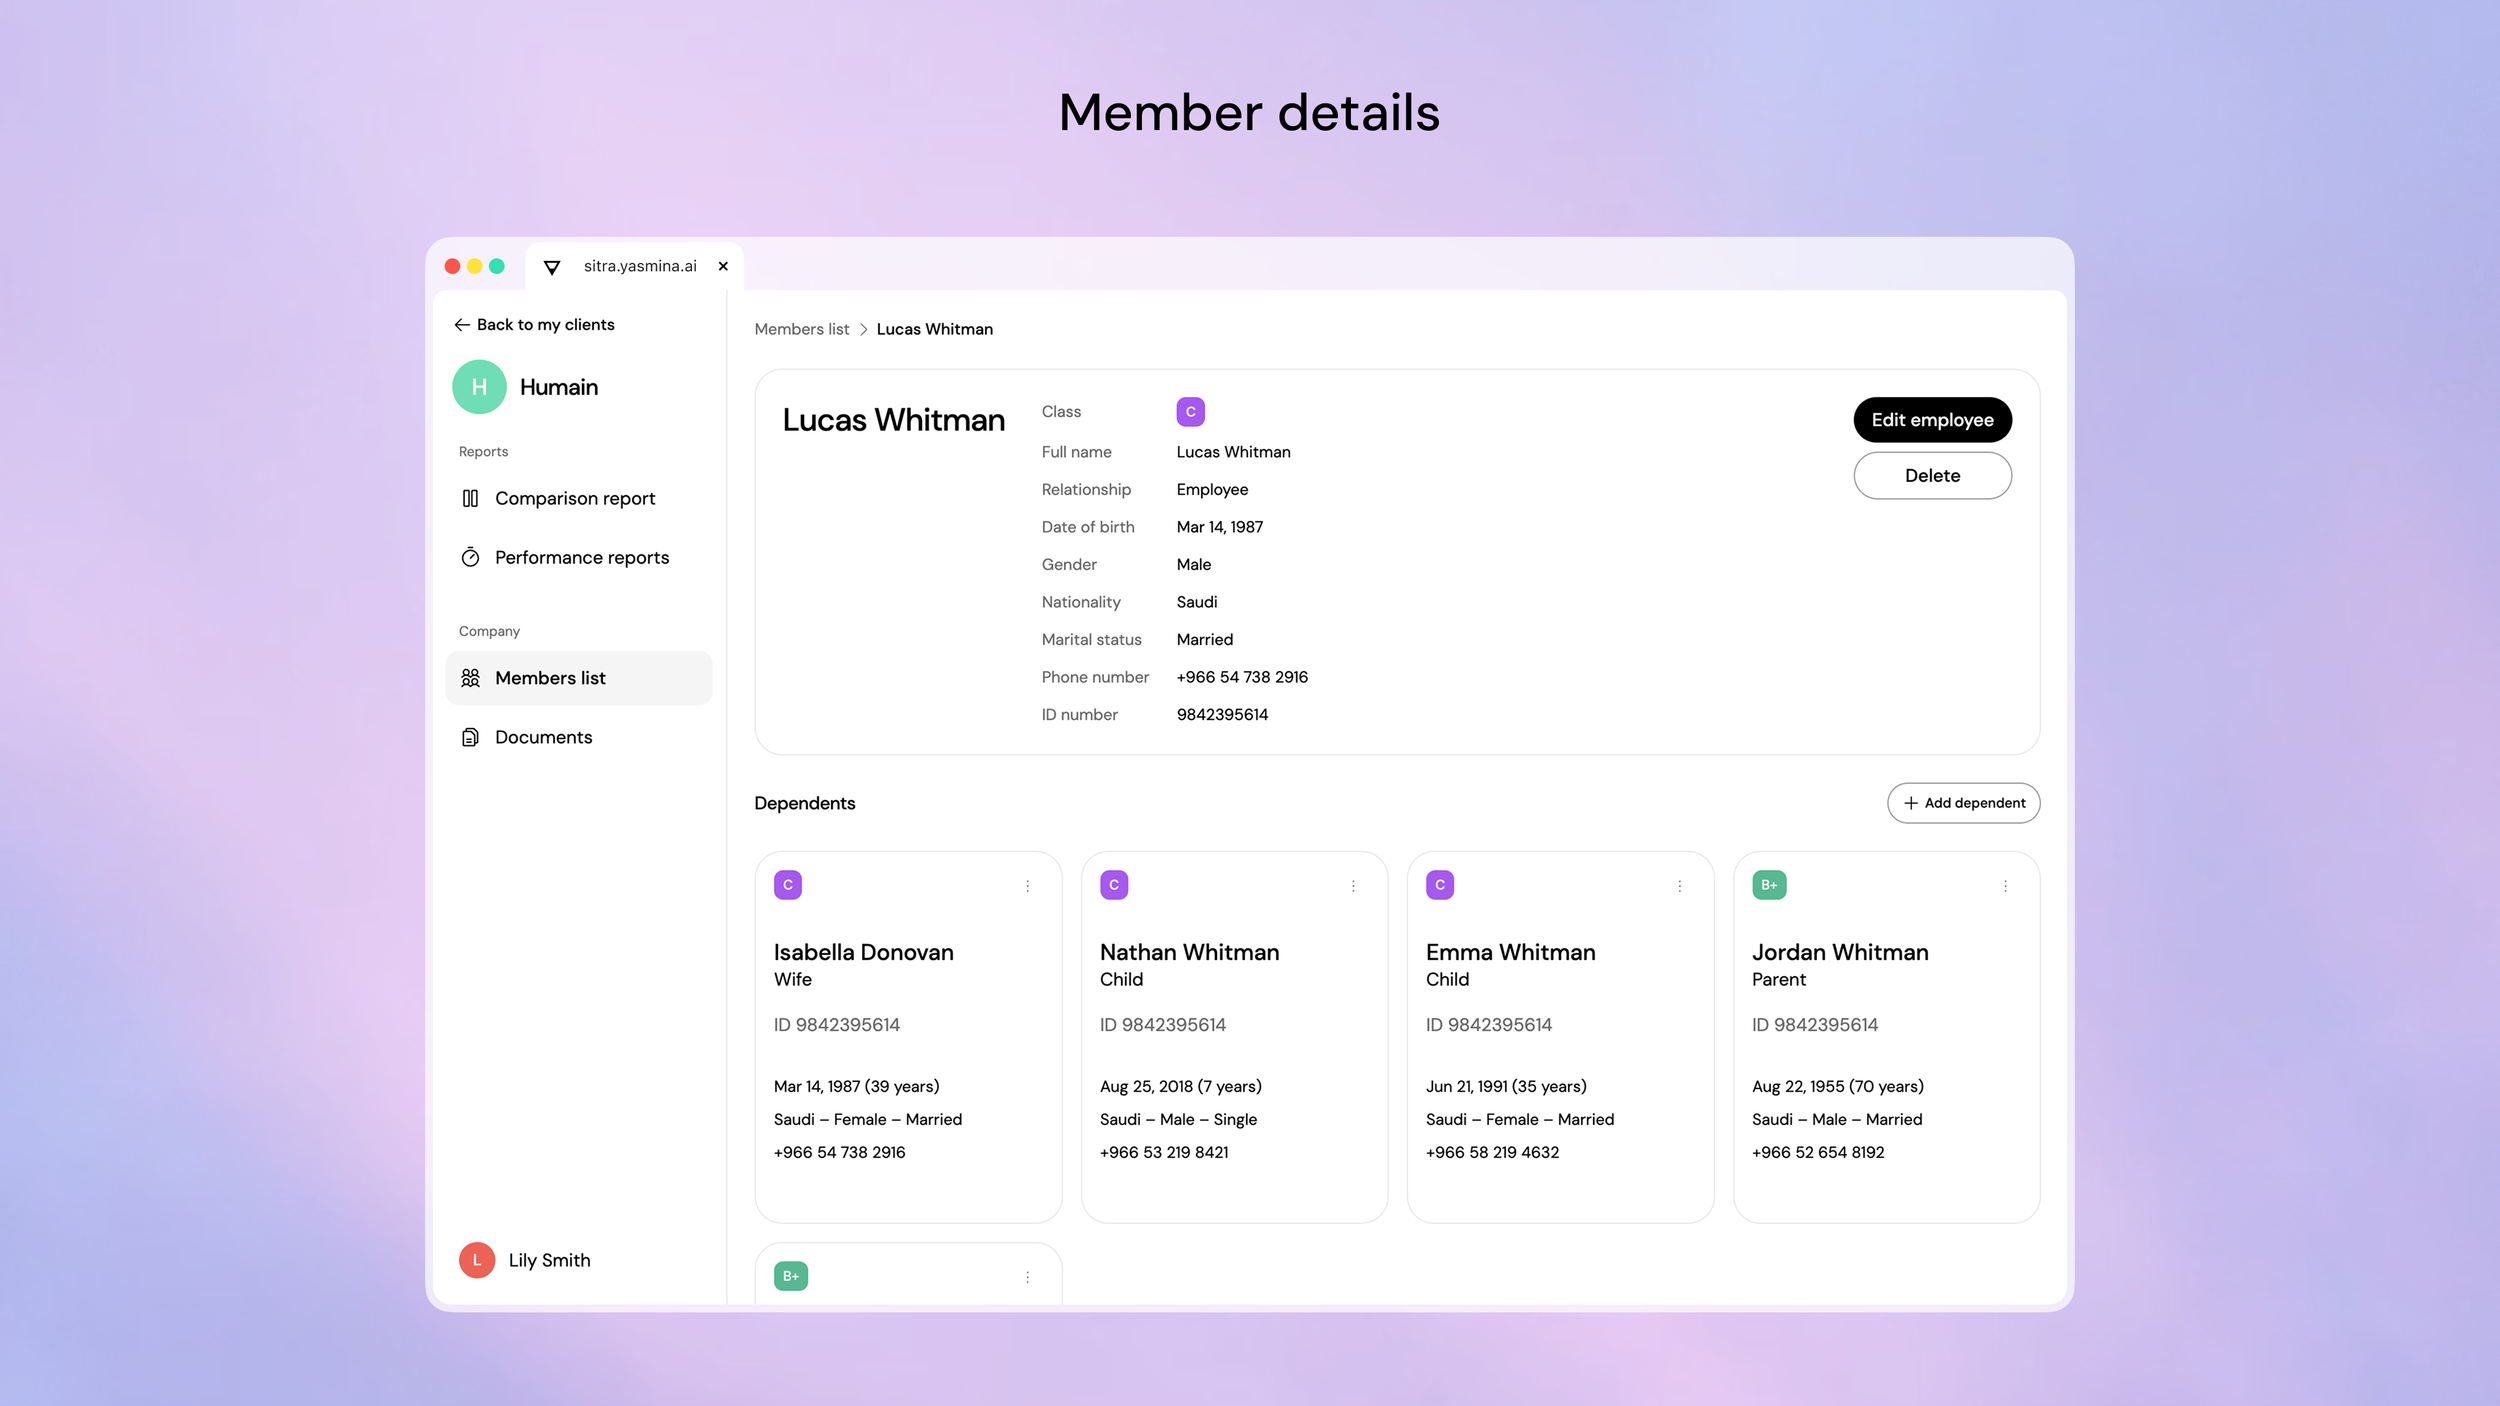
Task: Select Members list in the sidebar
Action: 579,678
